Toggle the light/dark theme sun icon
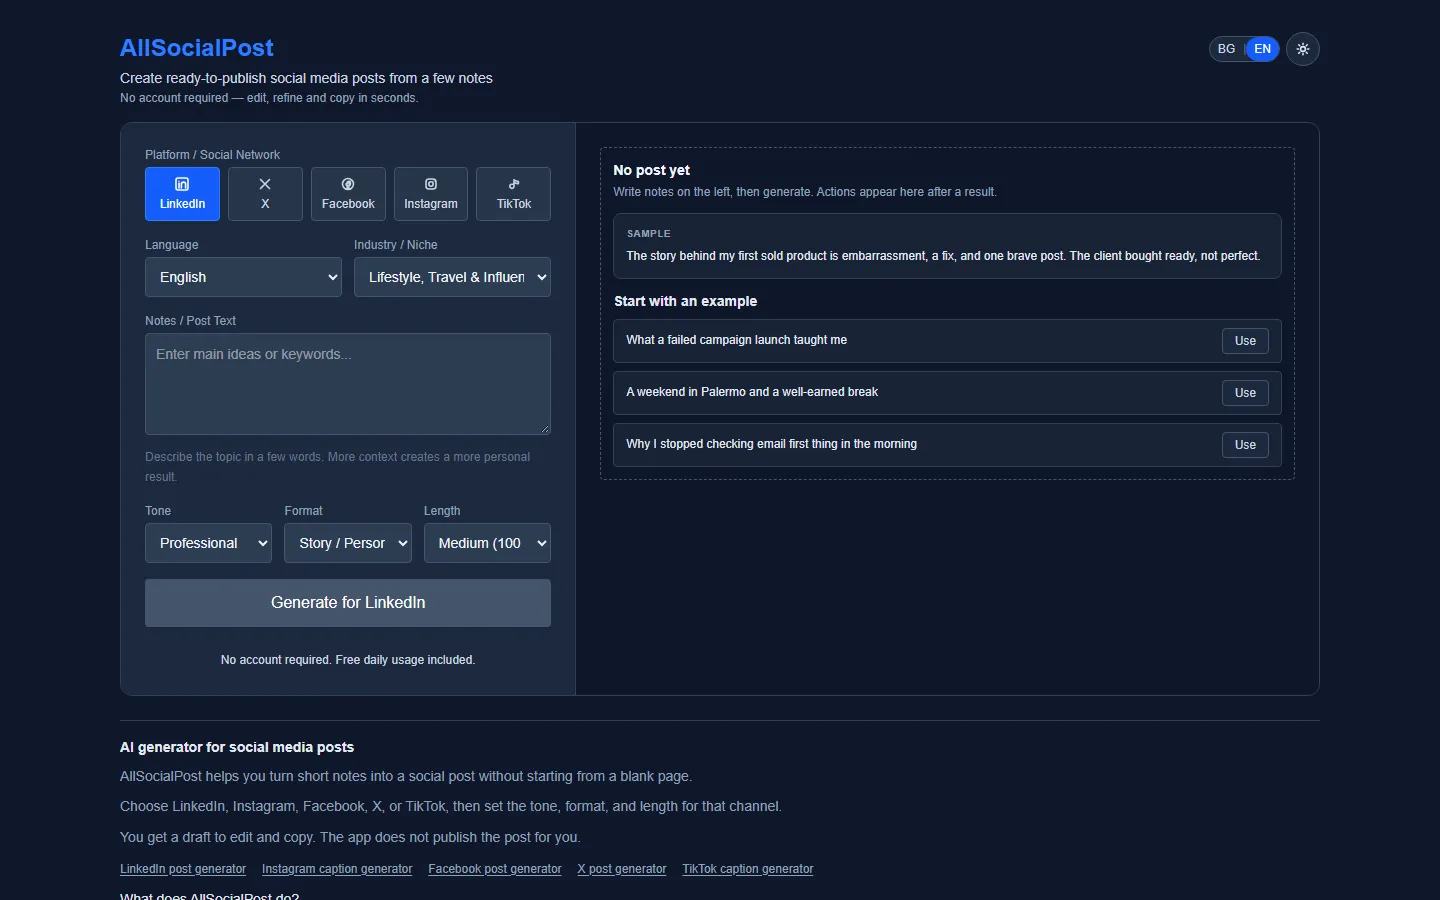 1303,49
